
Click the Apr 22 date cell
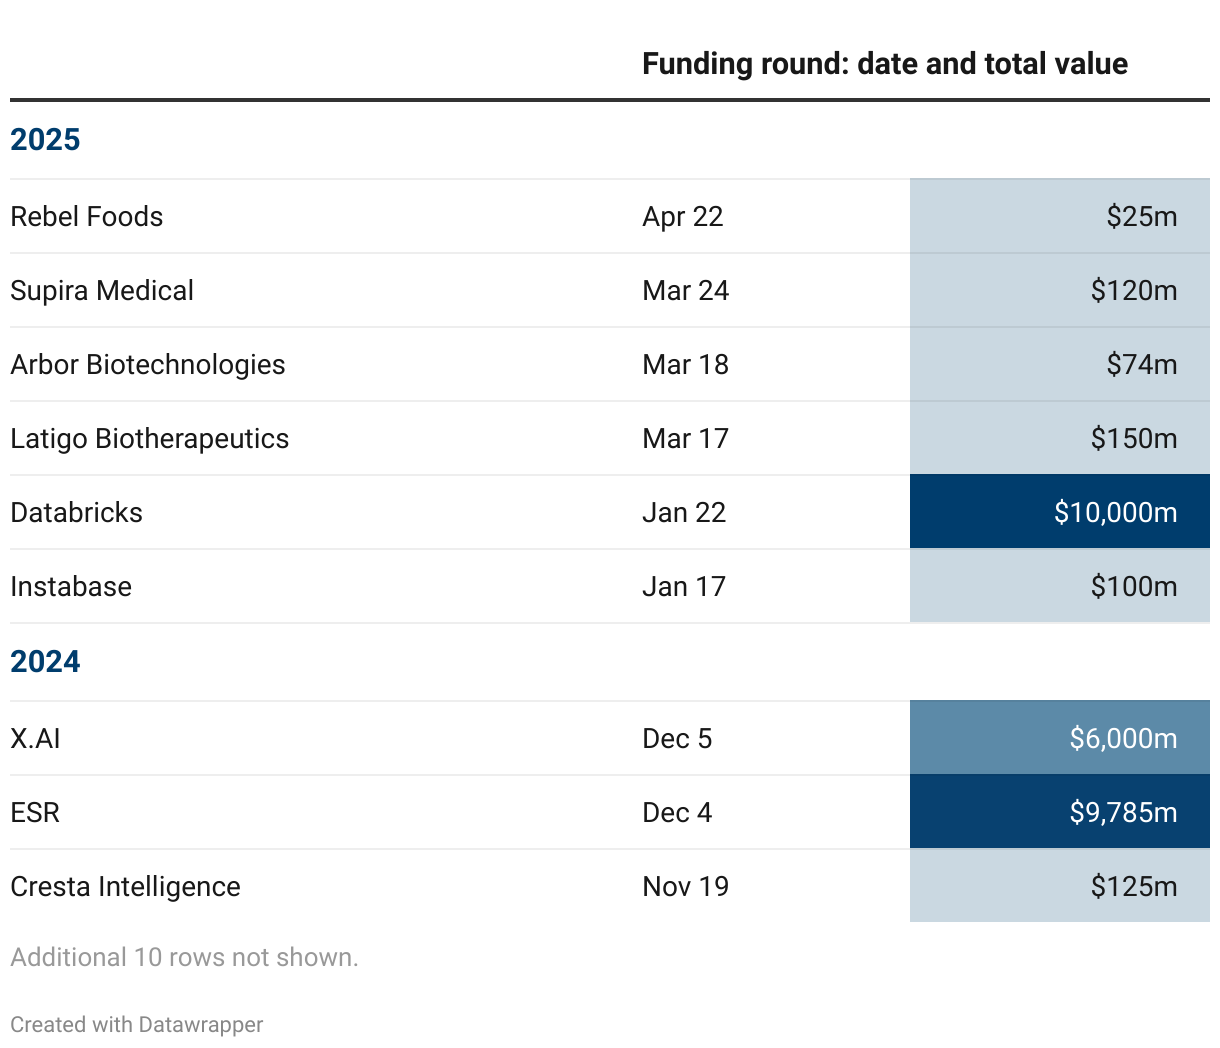(x=683, y=216)
